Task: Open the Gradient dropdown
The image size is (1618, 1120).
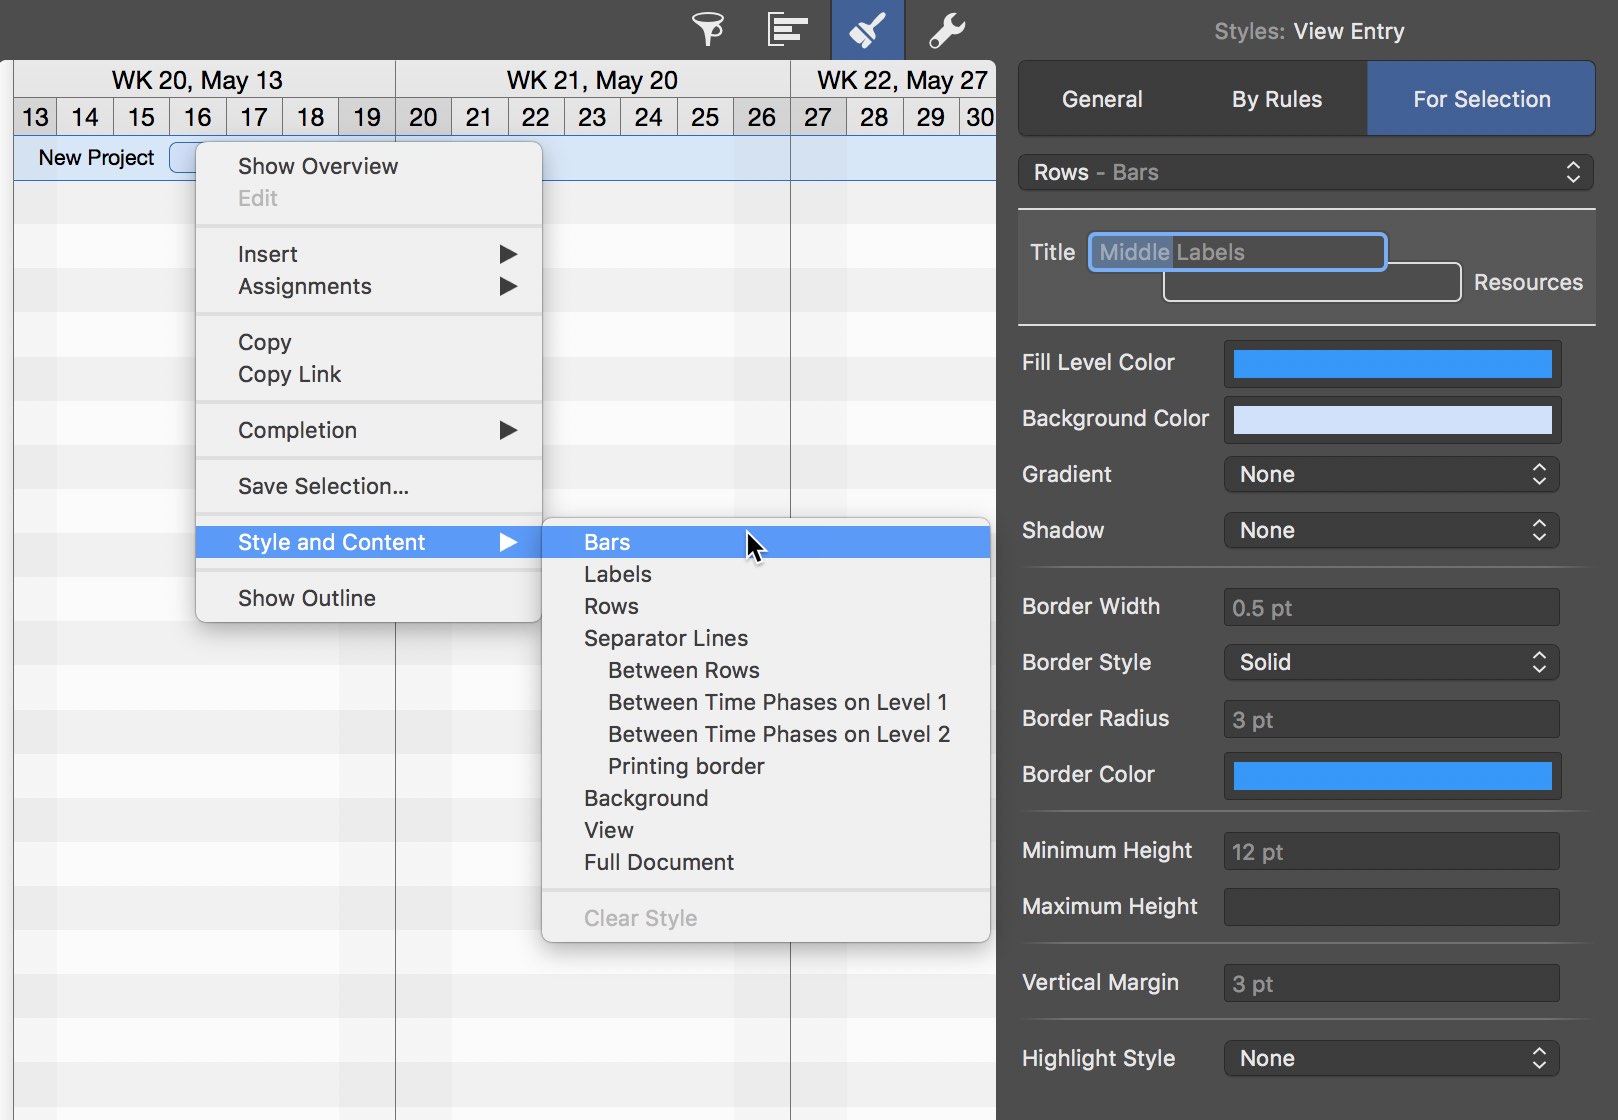Action: coord(1391,474)
